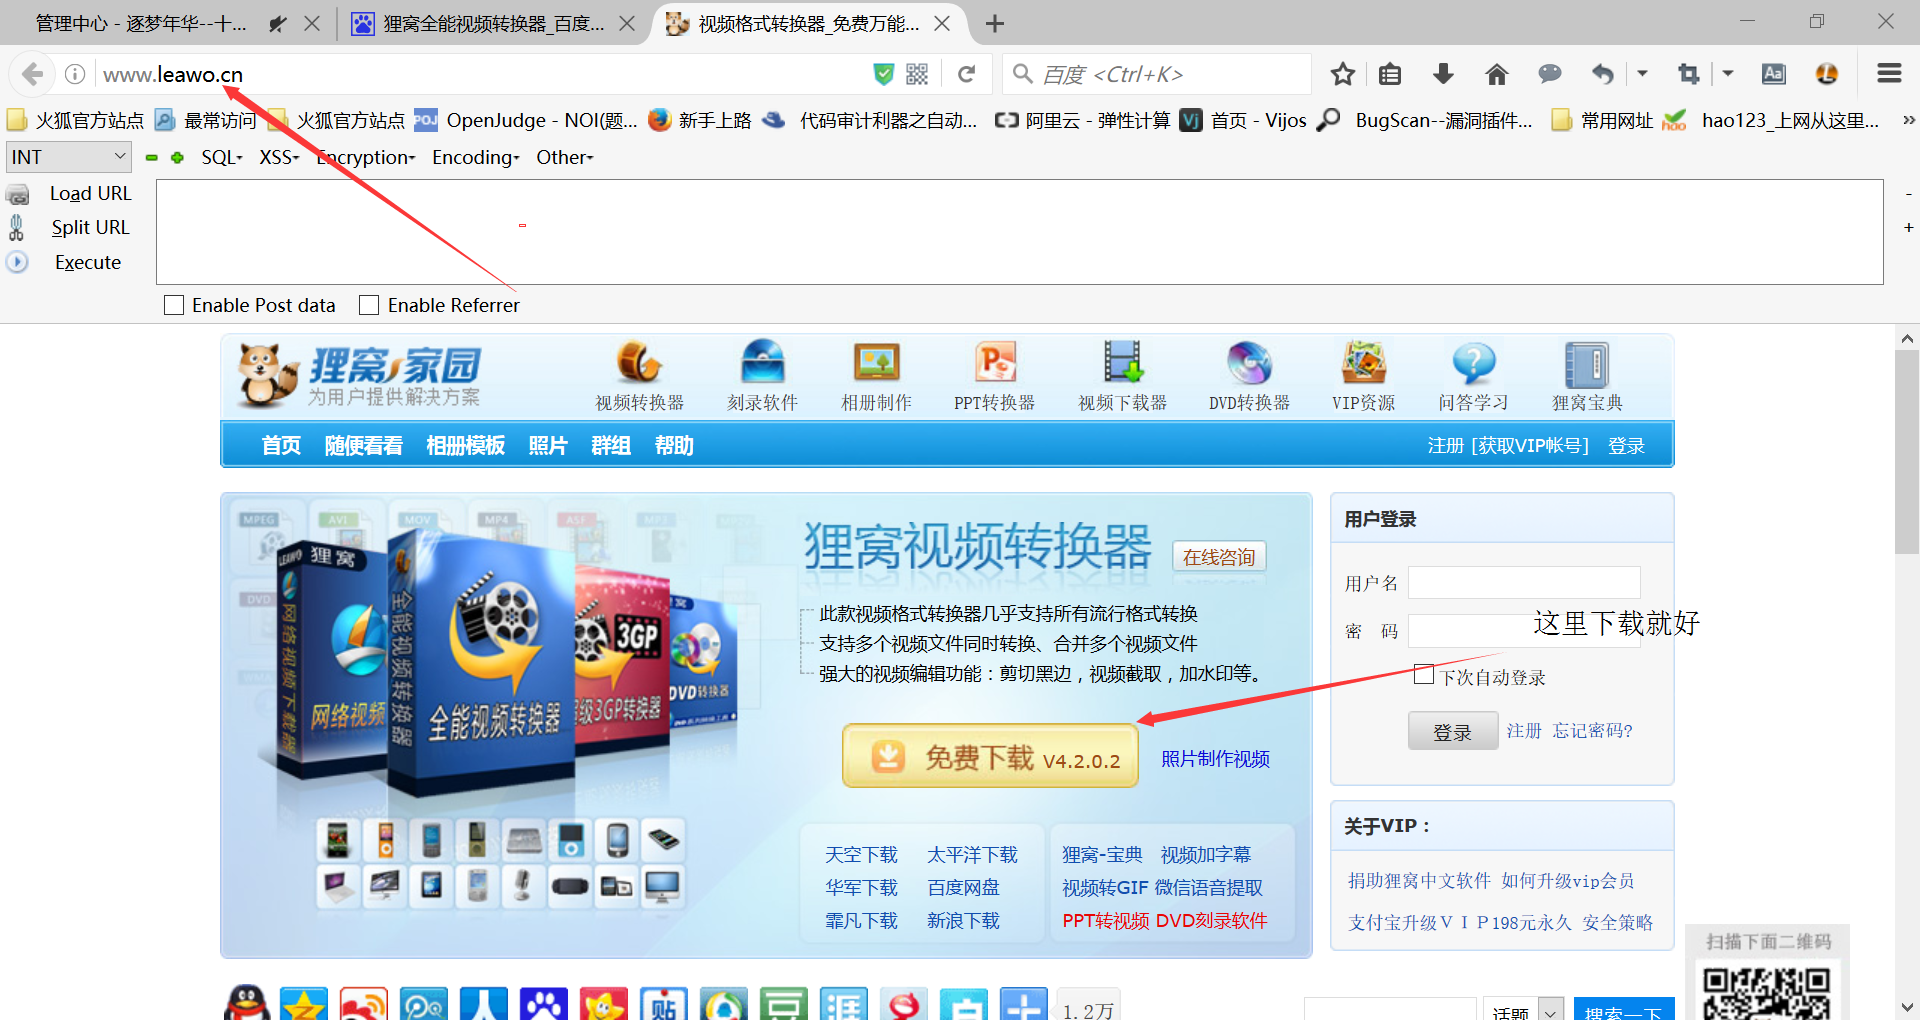1920x1020 pixels.
Task: Open 群组 in site navigation
Action: [610, 445]
